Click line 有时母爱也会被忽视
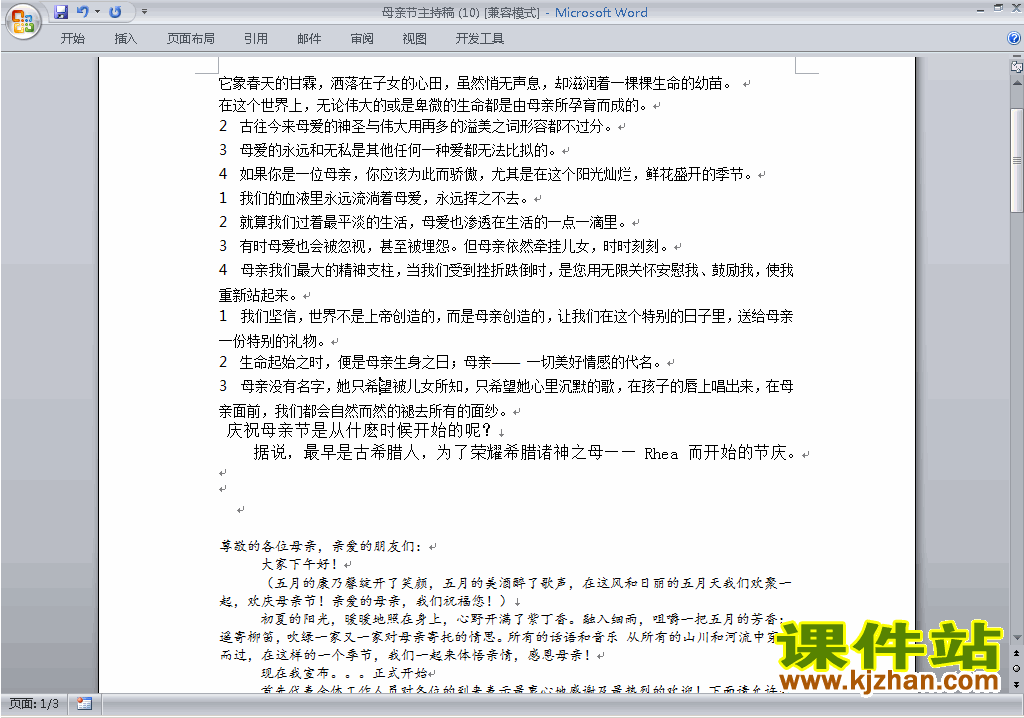Screen dimensions: 1024x718 [443, 246]
